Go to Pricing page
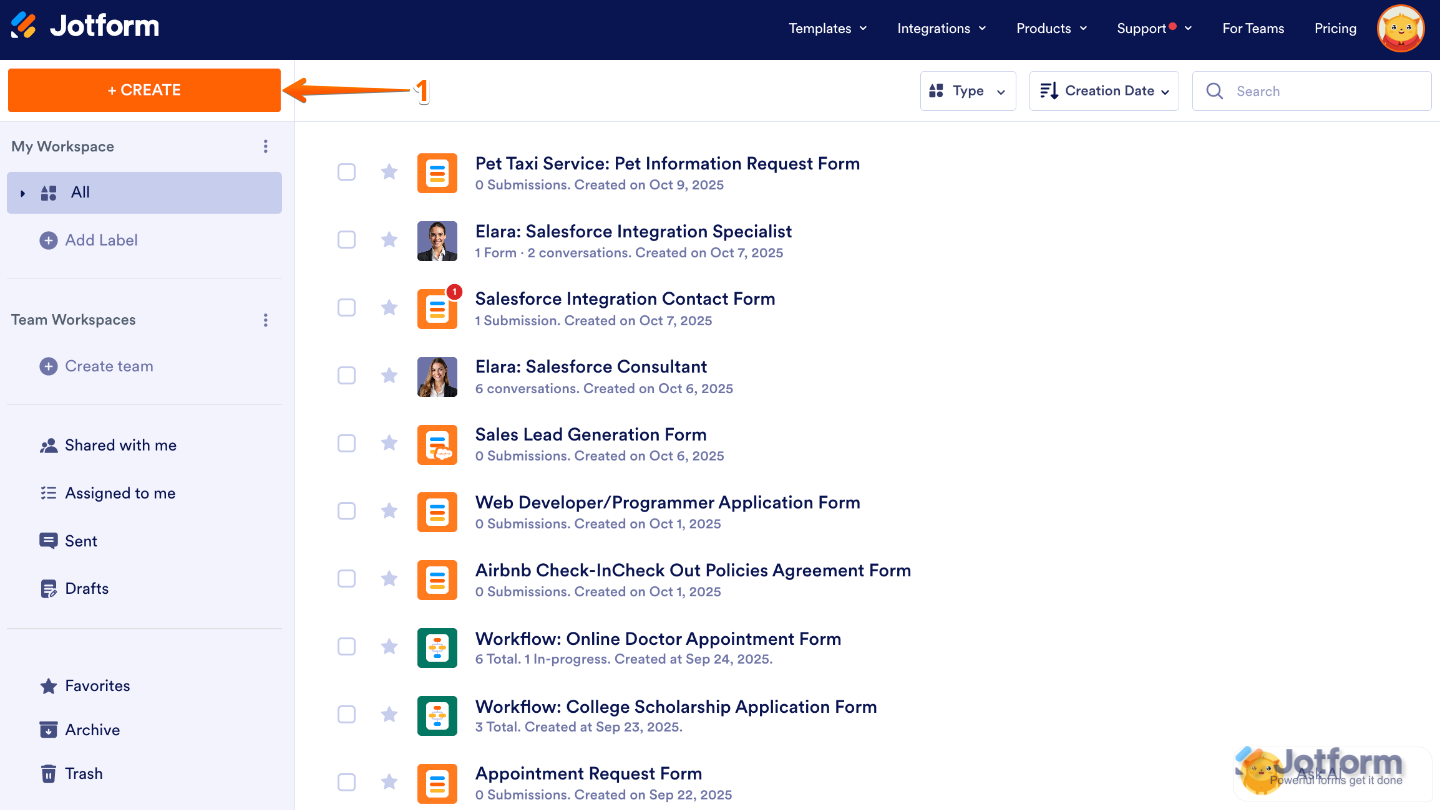1440x810 pixels. (x=1335, y=28)
